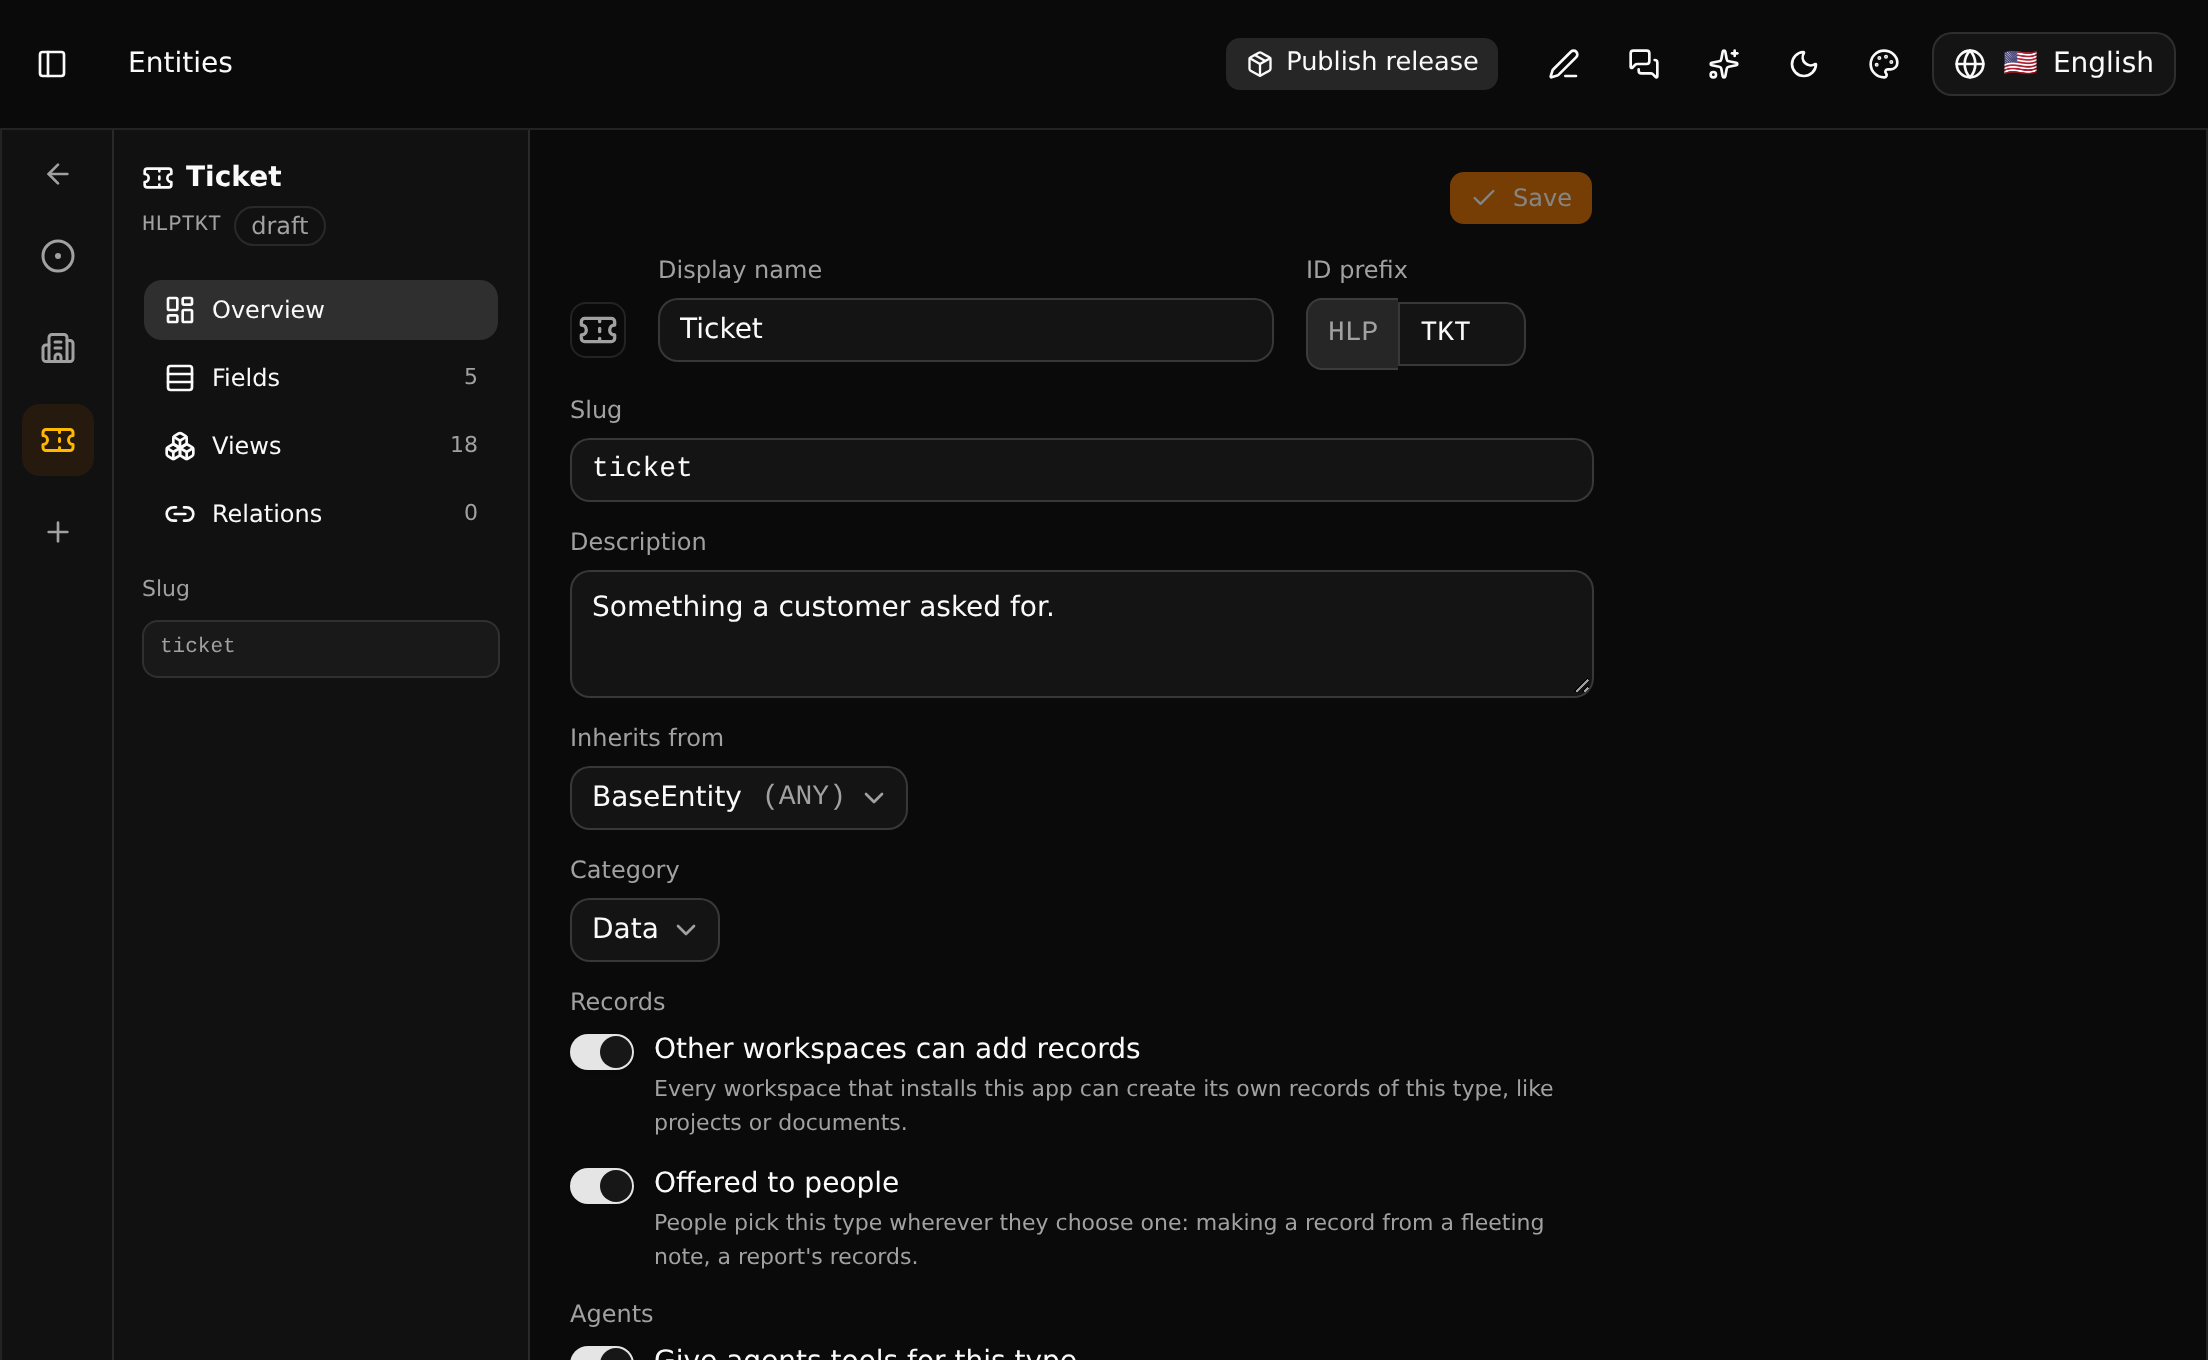Click the Entities header title
The image size is (2208, 1360).
pyautogui.click(x=180, y=63)
